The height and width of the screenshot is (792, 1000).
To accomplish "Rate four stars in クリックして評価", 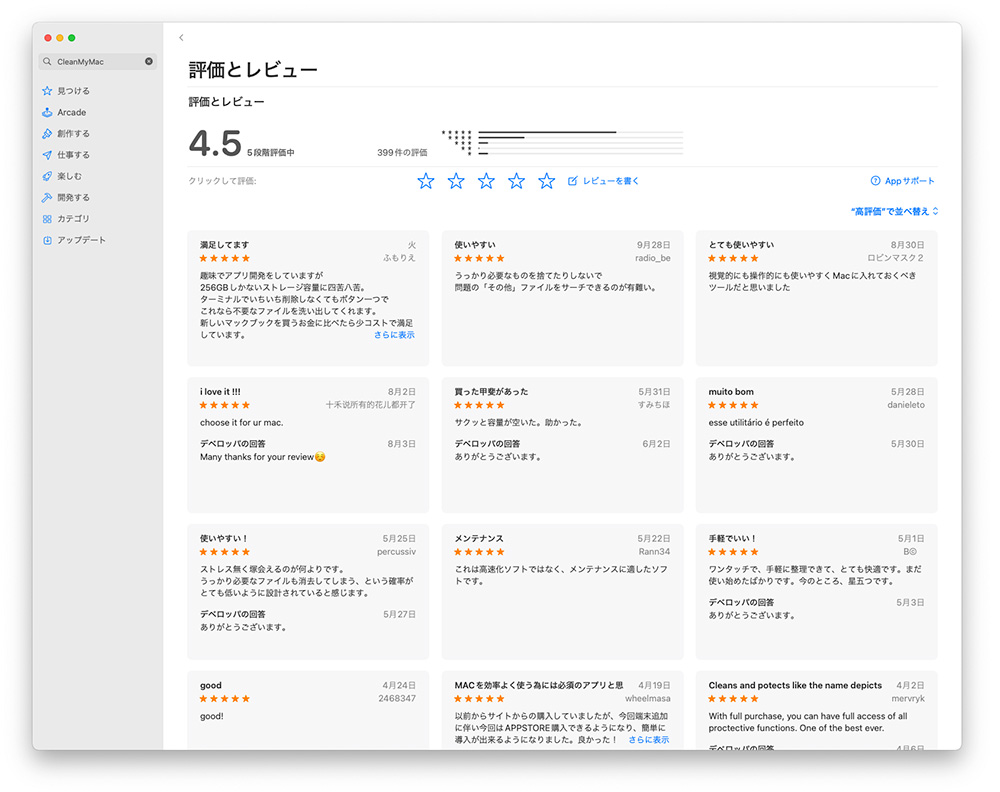I will click(x=516, y=181).
